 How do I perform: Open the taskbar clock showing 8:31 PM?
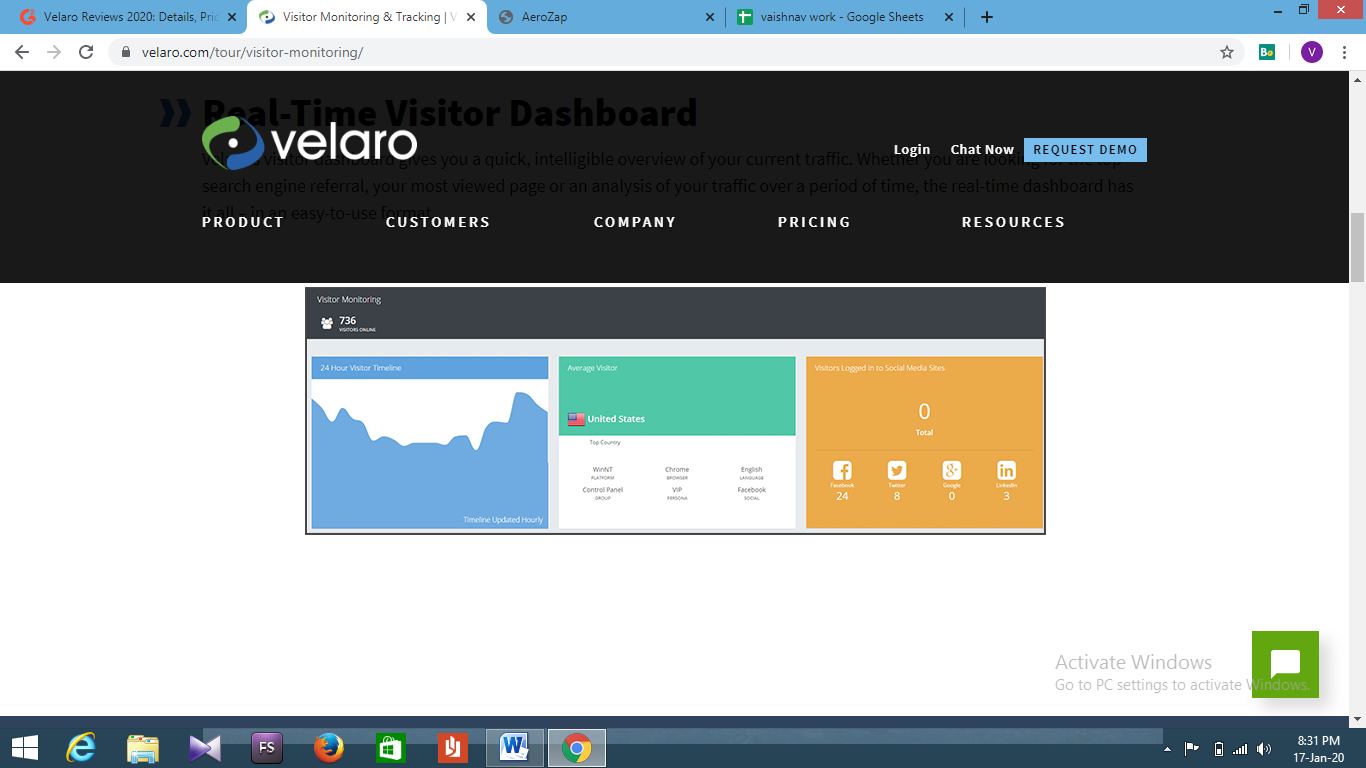coord(1318,749)
